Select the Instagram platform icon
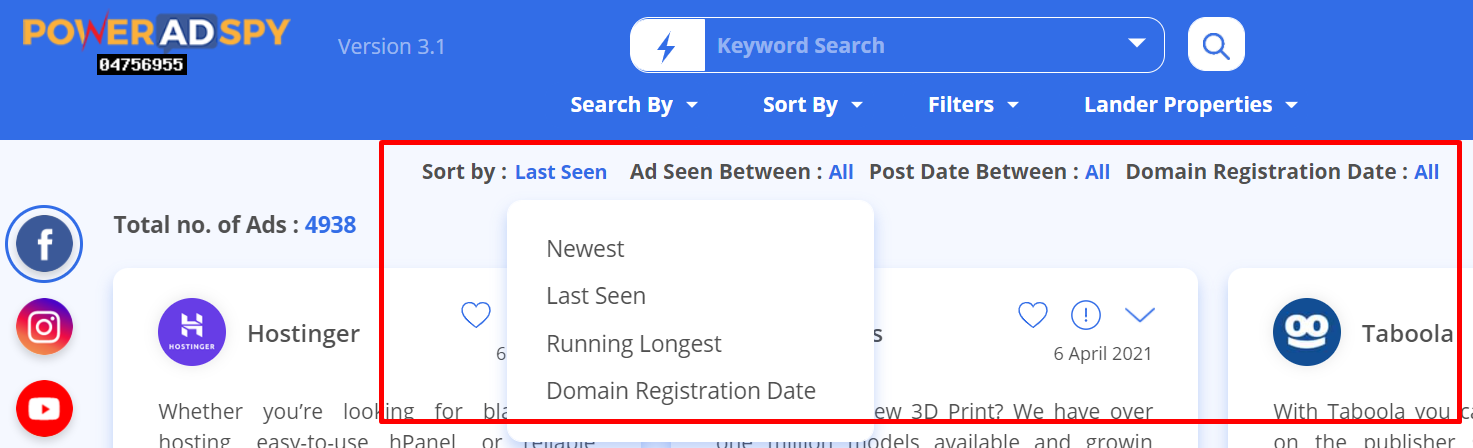 44,327
